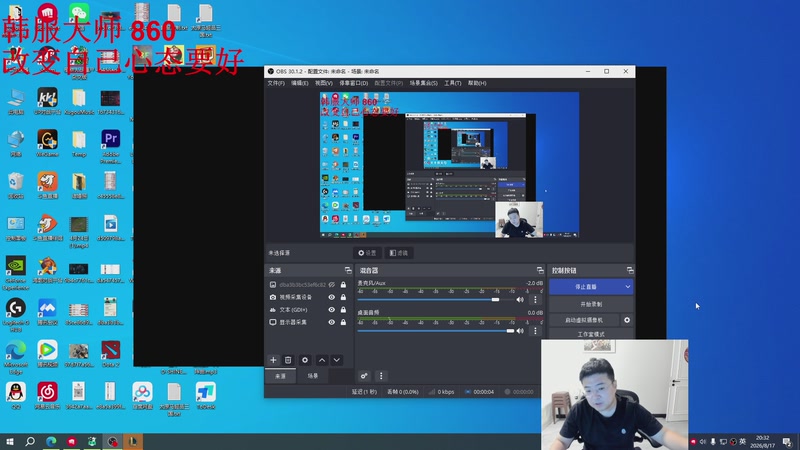The width and height of the screenshot is (800, 450).
Task: Hide the 文本 (GDI+) source
Action: click(x=332, y=310)
